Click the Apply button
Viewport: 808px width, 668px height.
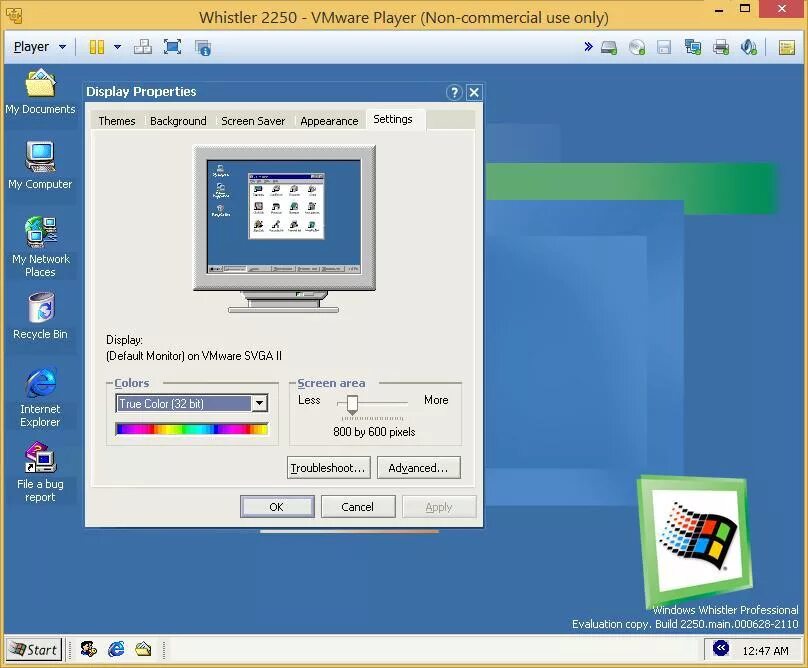439,507
